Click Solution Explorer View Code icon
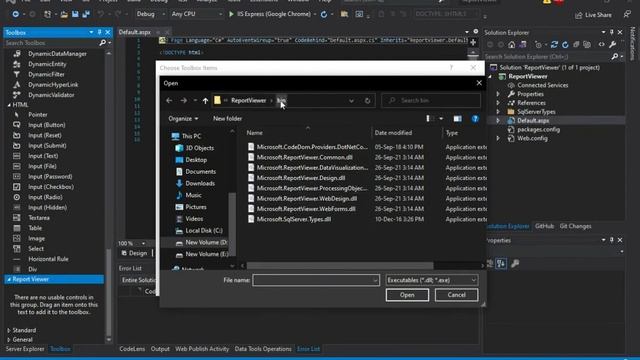 602,44
